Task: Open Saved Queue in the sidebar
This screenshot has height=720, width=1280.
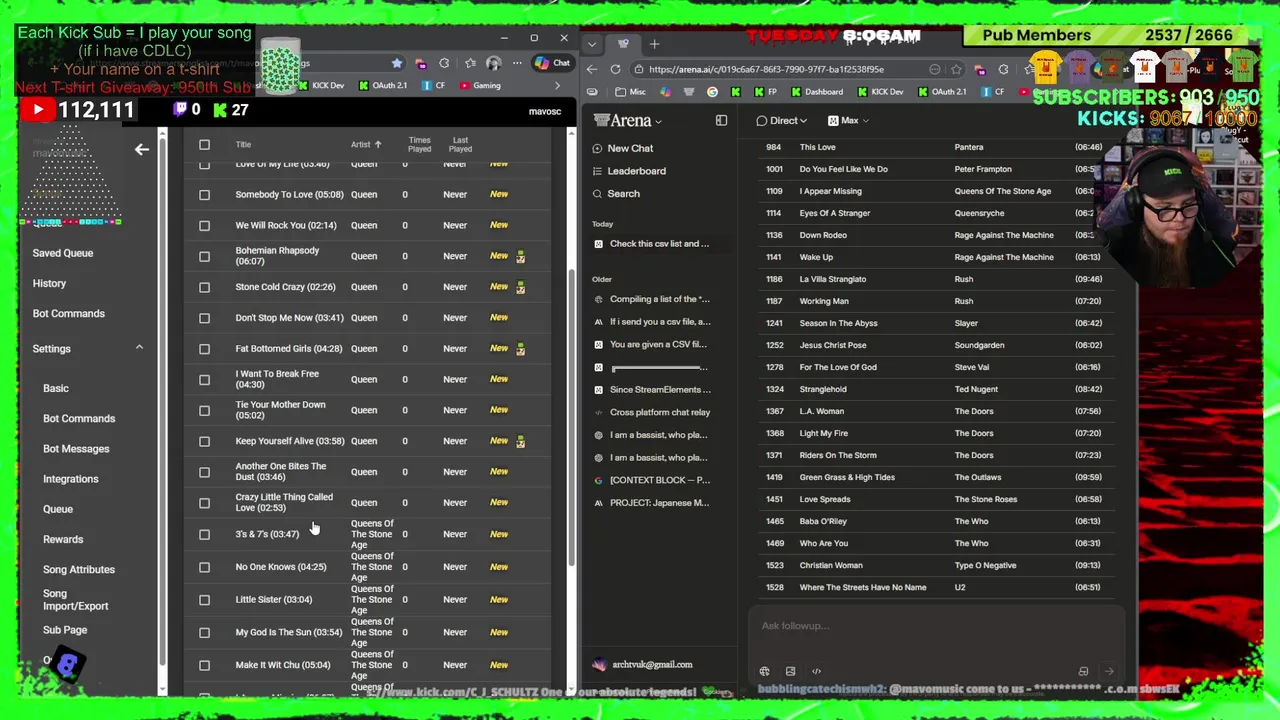Action: tap(62, 254)
